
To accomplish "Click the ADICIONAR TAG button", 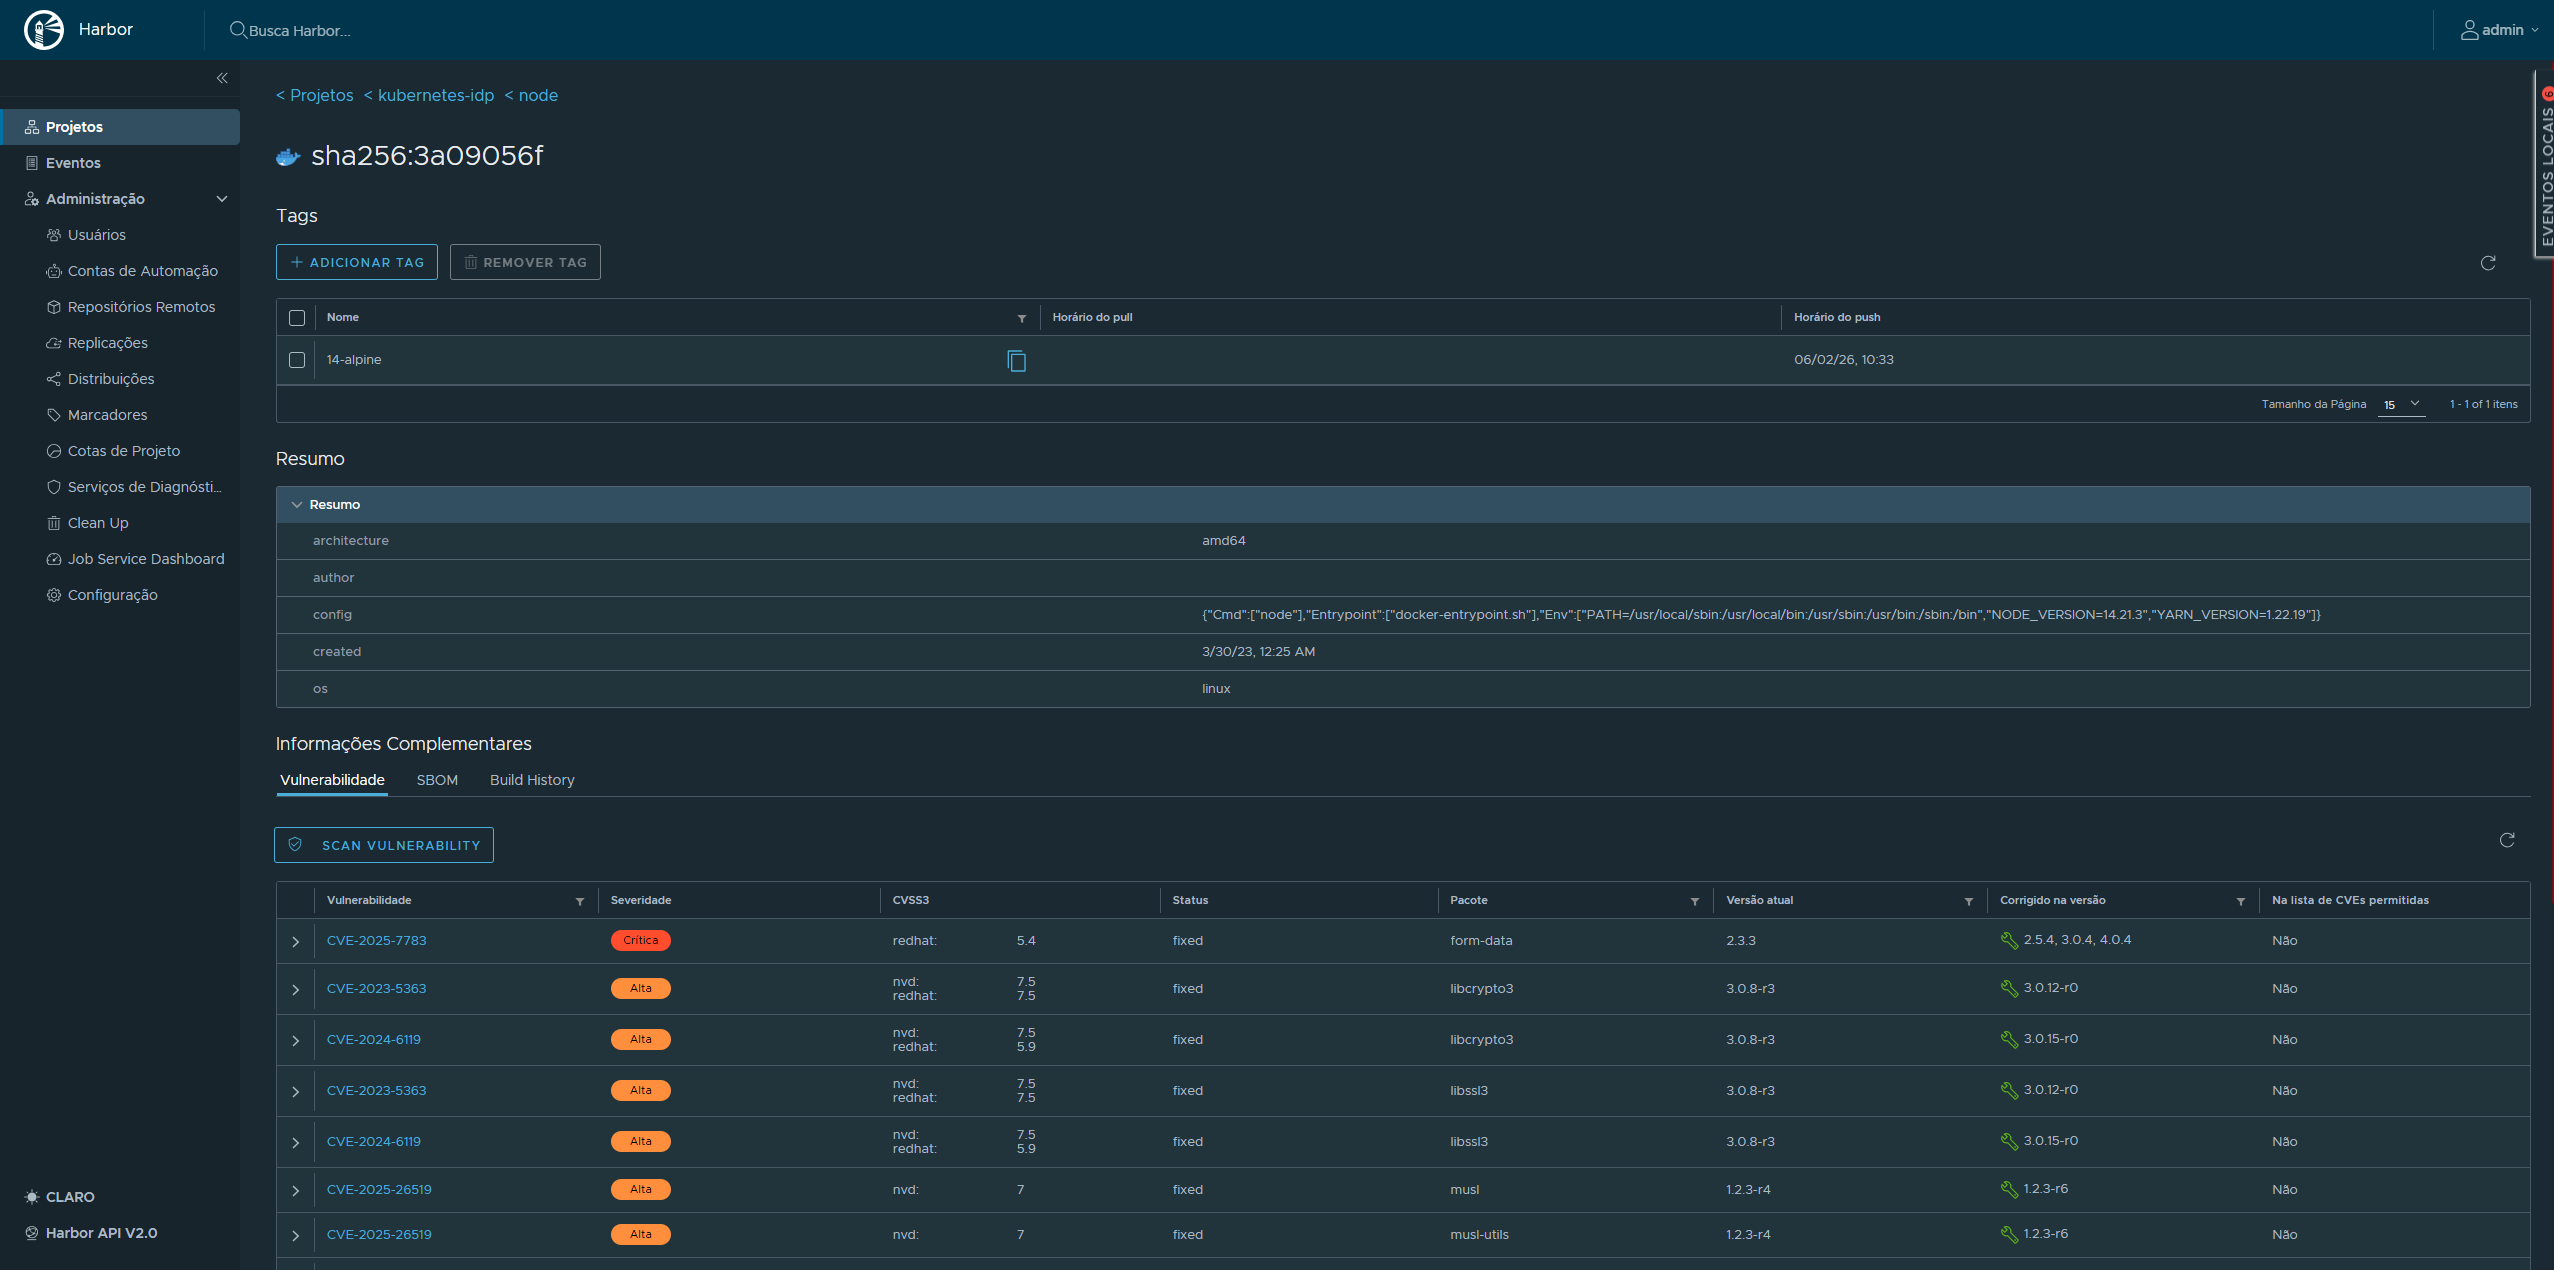I will [356, 261].
